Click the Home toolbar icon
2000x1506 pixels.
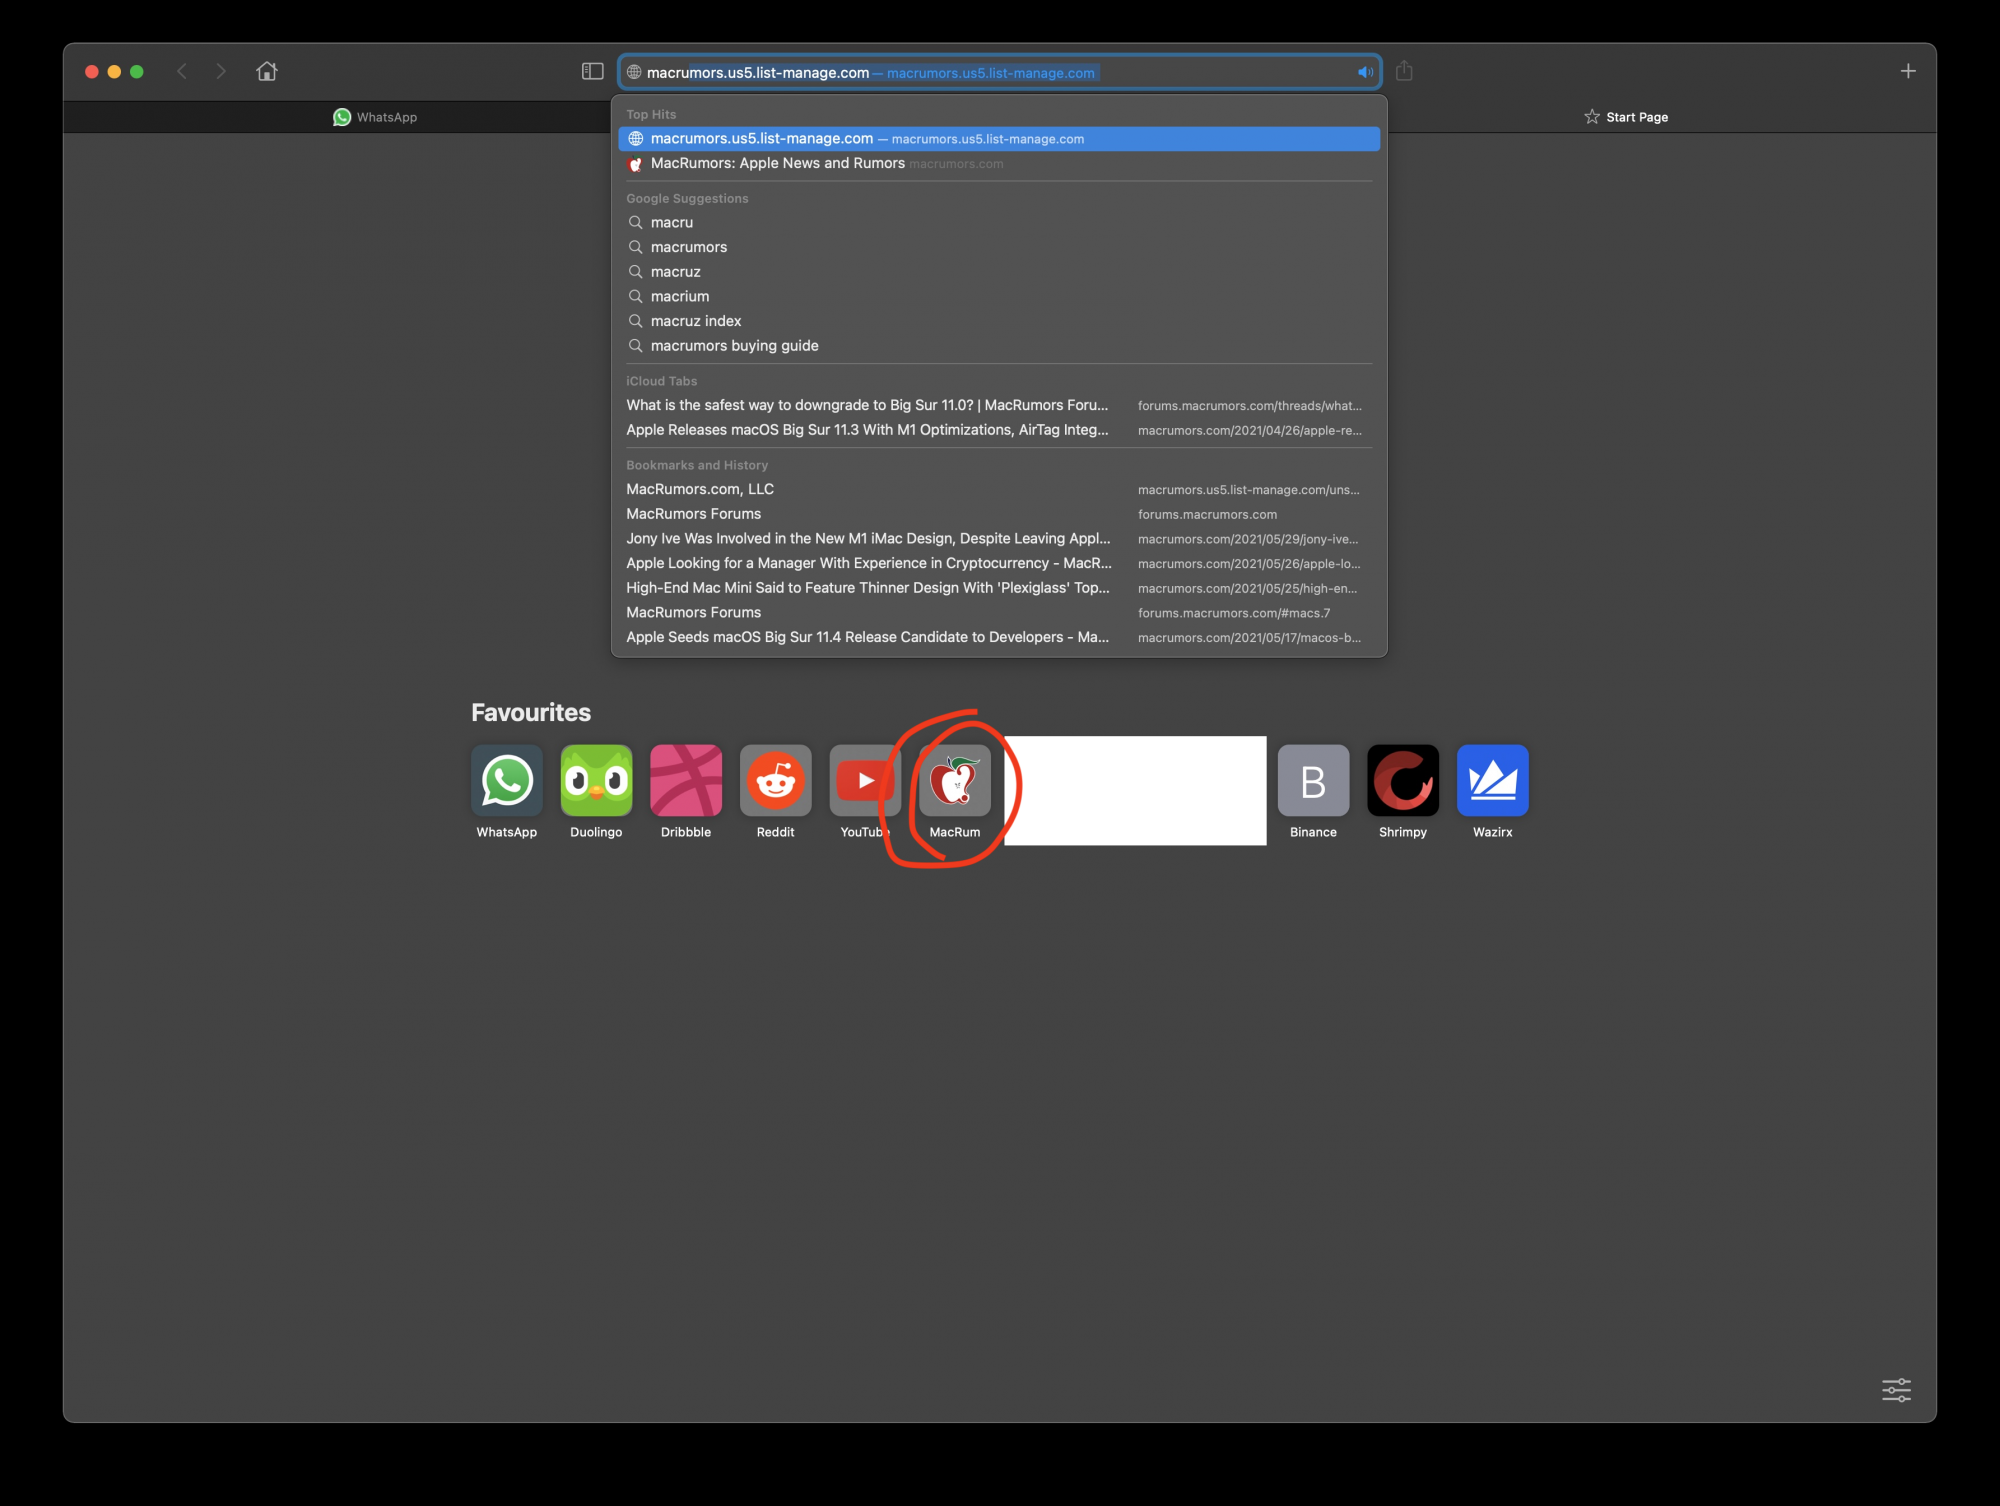[x=266, y=71]
